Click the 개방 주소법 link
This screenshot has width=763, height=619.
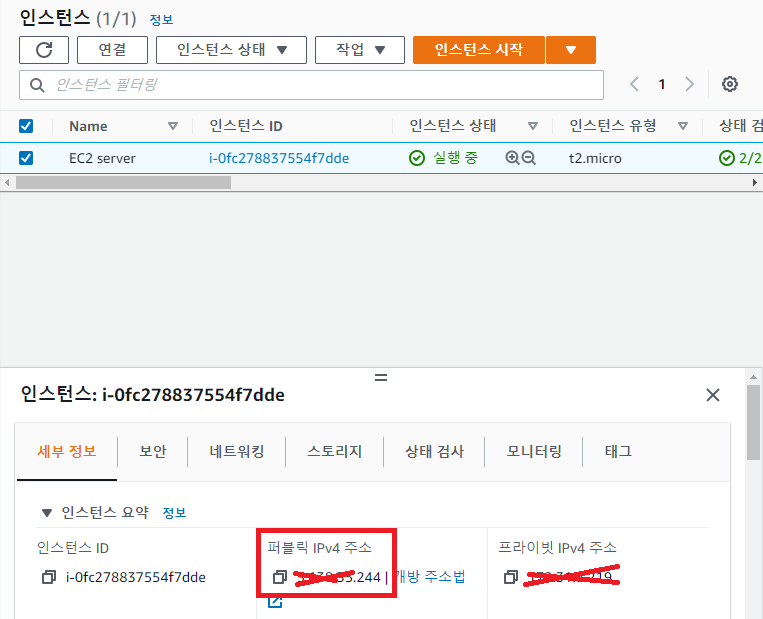click(430, 577)
